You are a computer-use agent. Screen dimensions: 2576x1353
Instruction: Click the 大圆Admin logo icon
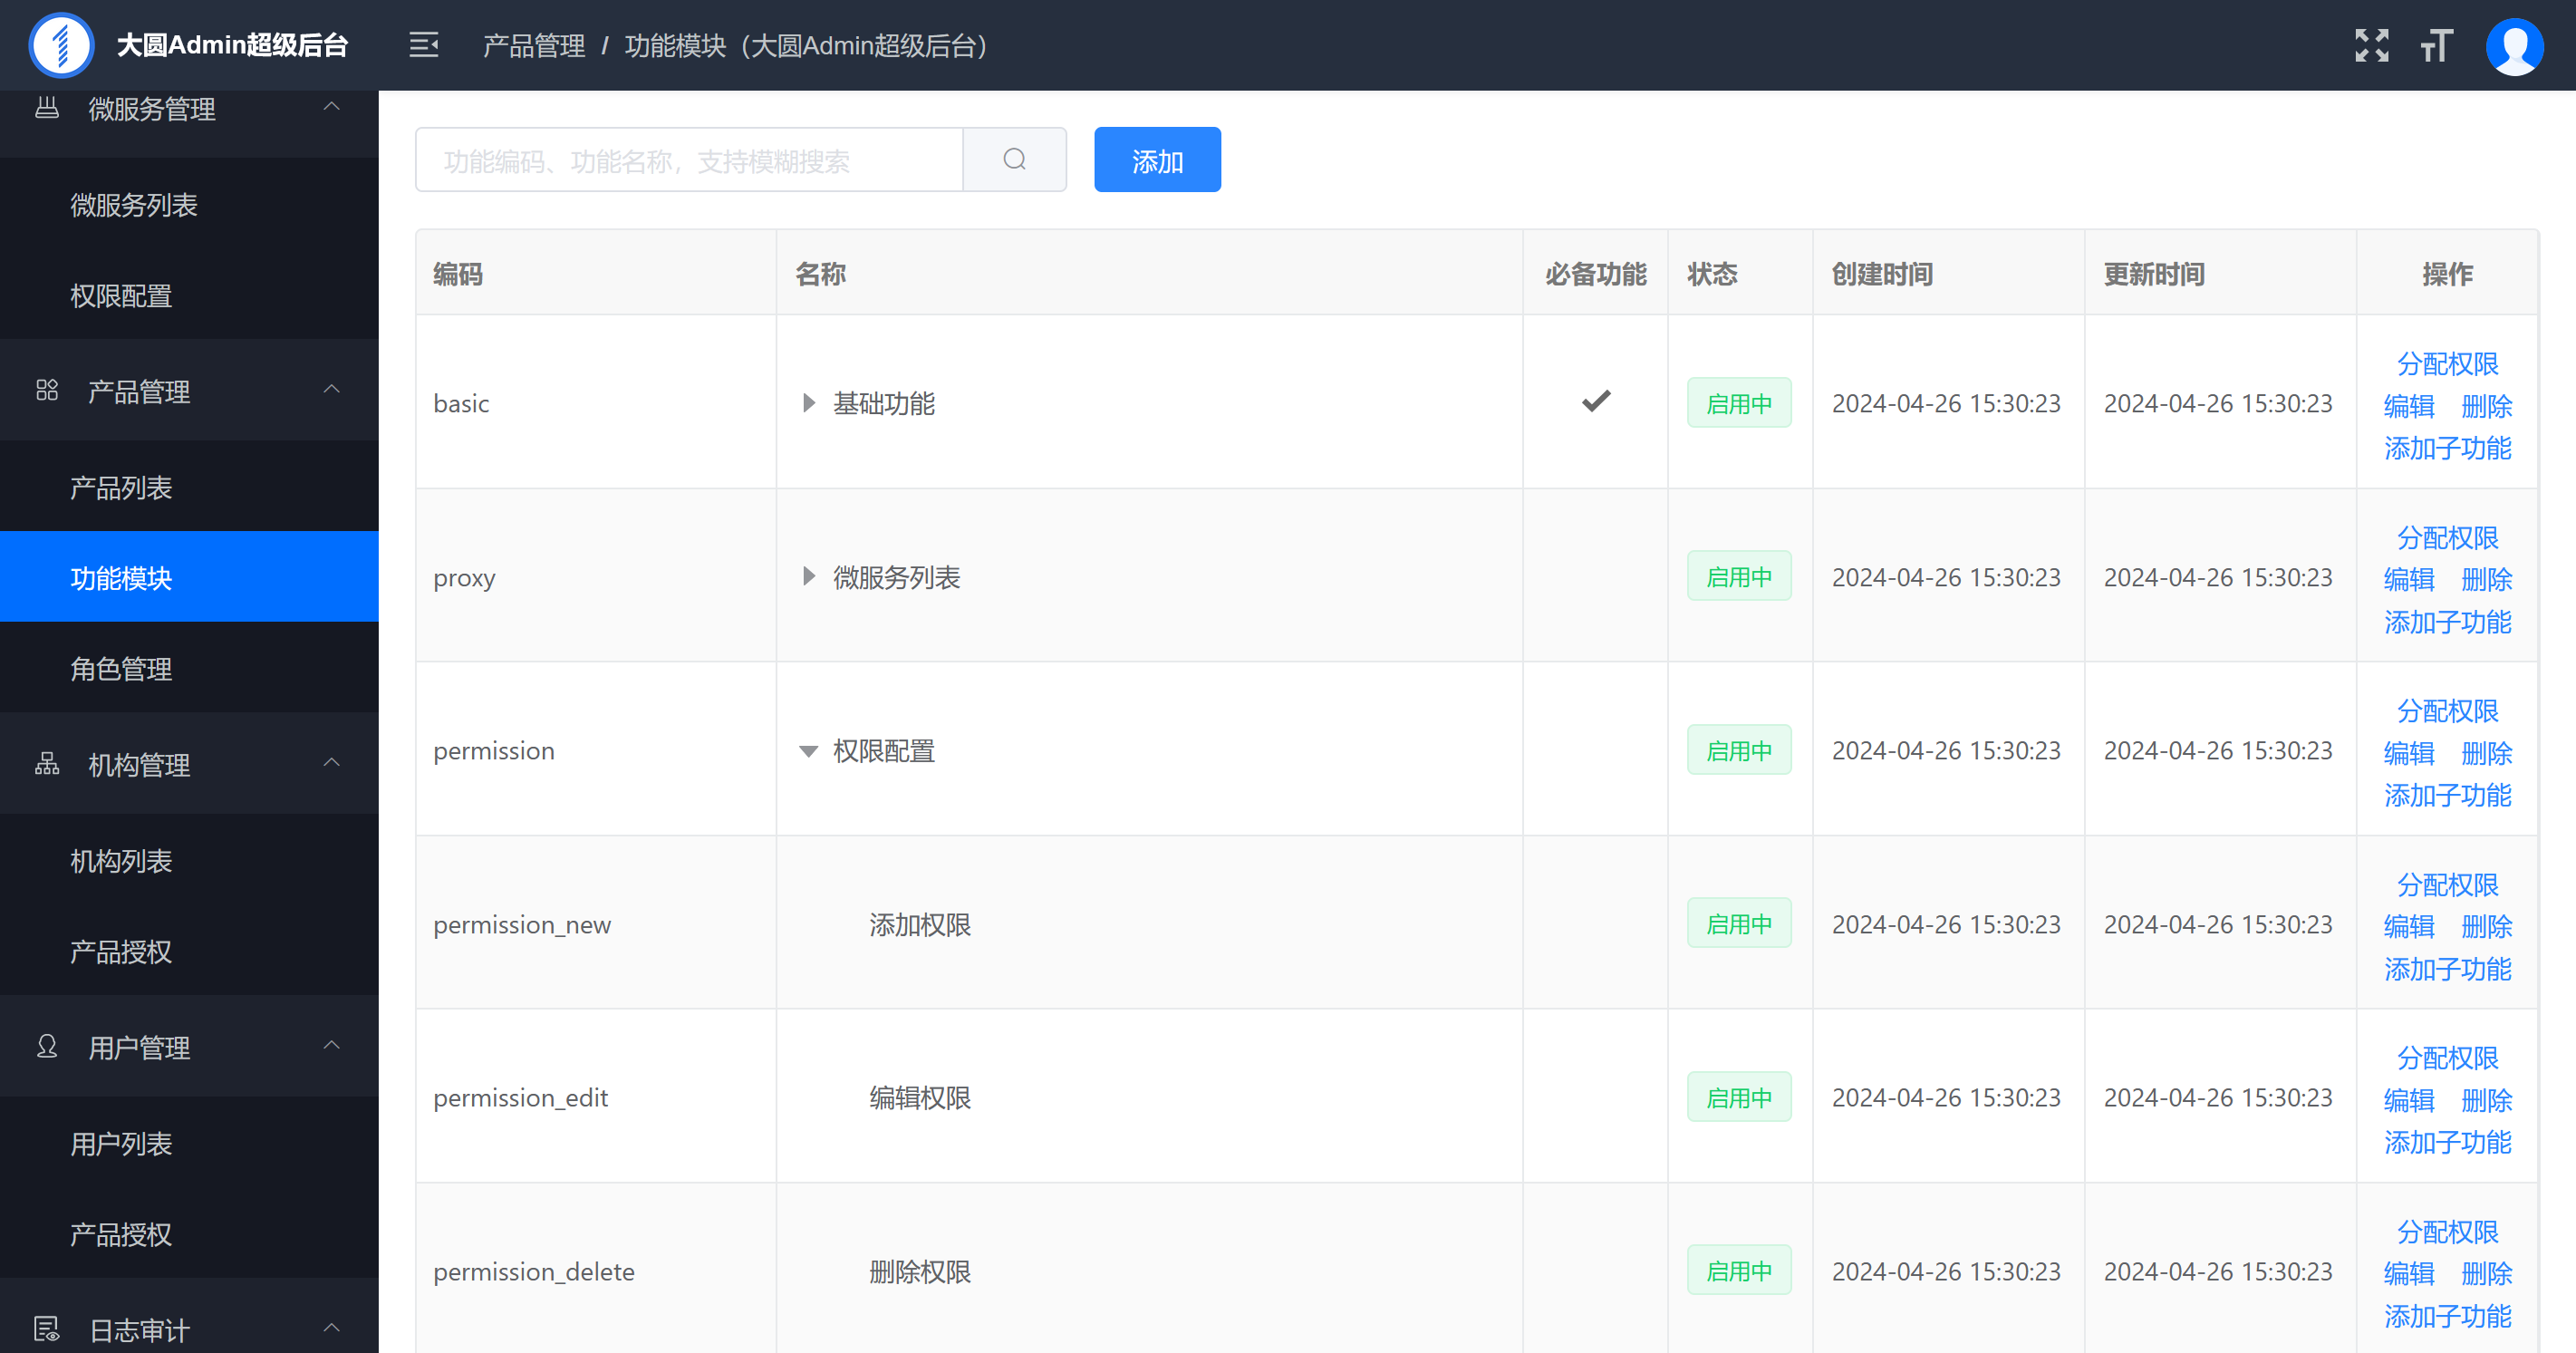point(61,45)
